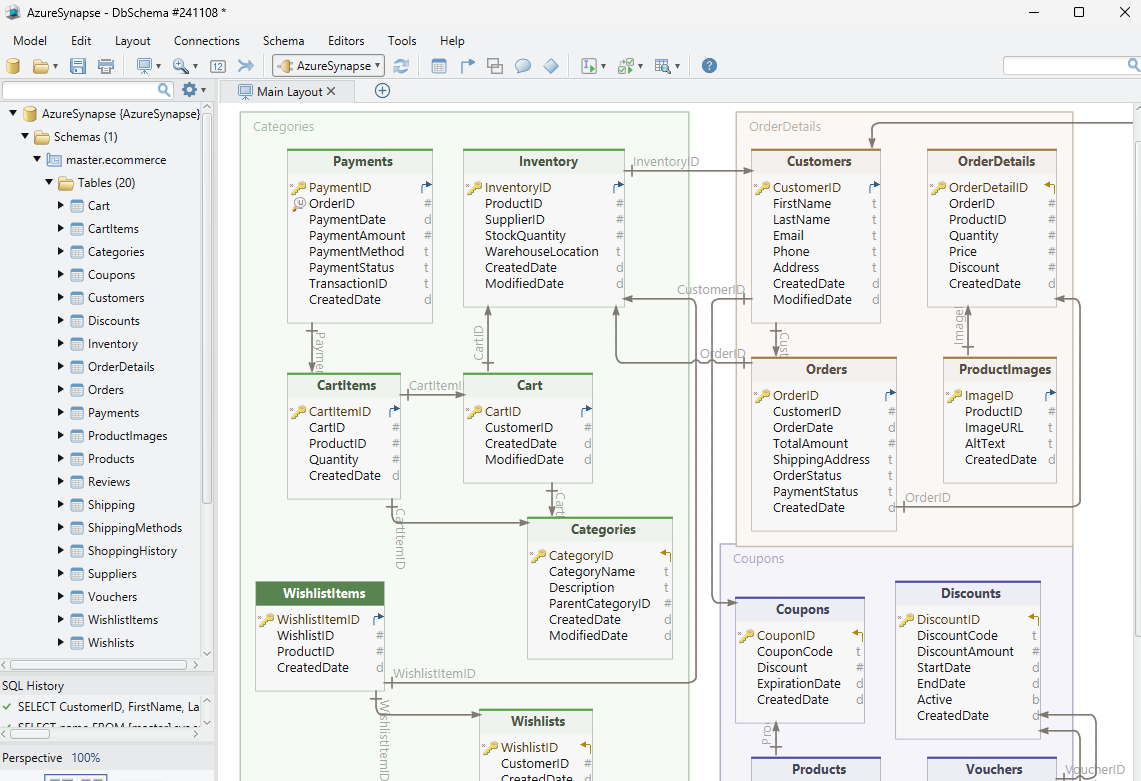Focus the tree filter search box
1141x781 pixels.
[x=80, y=90]
